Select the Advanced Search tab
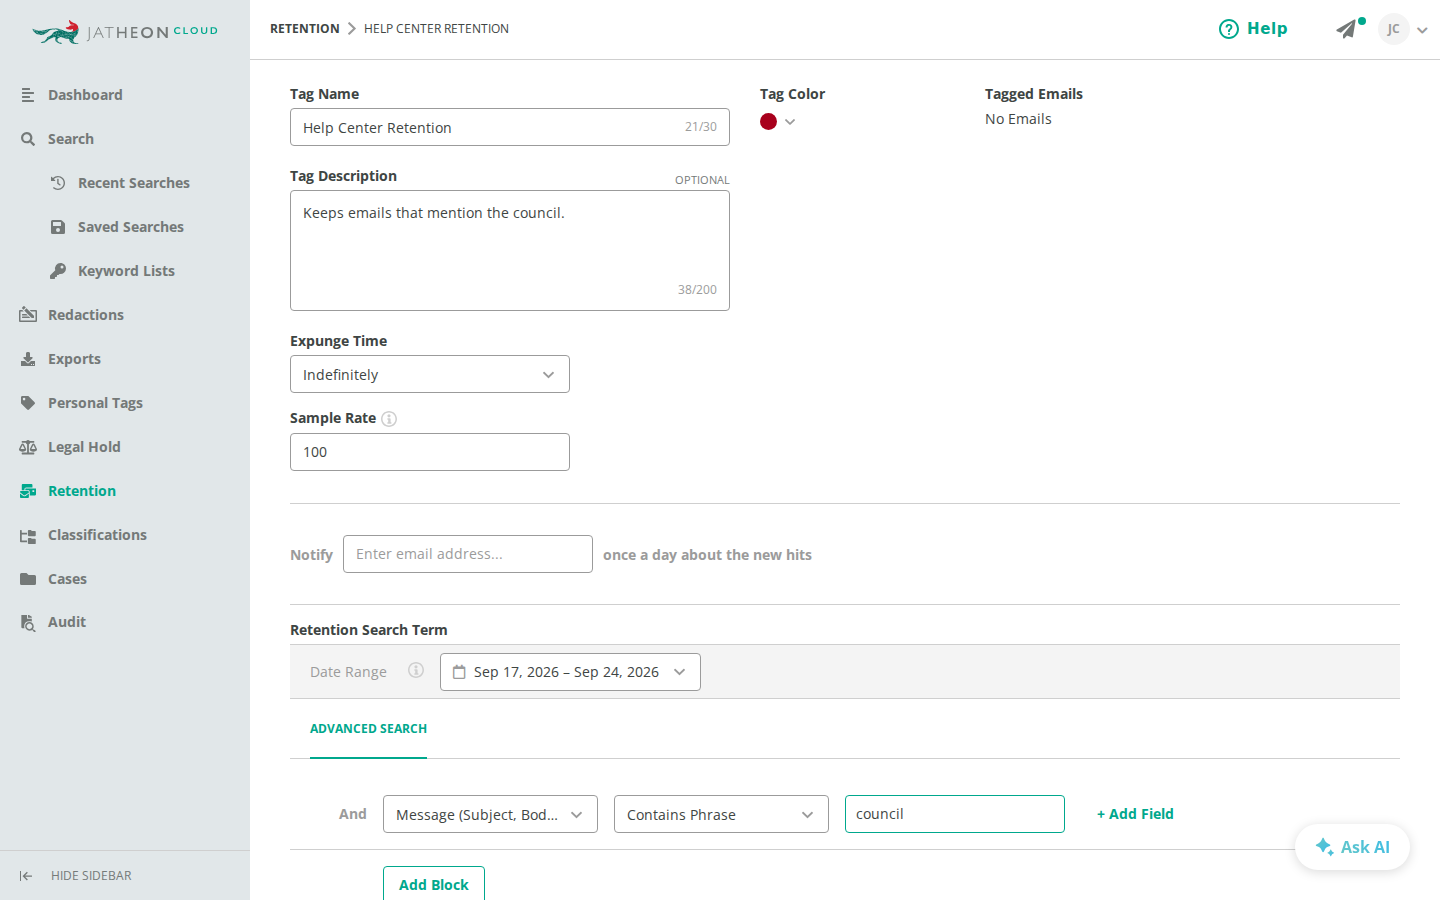Image resolution: width=1440 pixels, height=900 pixels. (368, 729)
